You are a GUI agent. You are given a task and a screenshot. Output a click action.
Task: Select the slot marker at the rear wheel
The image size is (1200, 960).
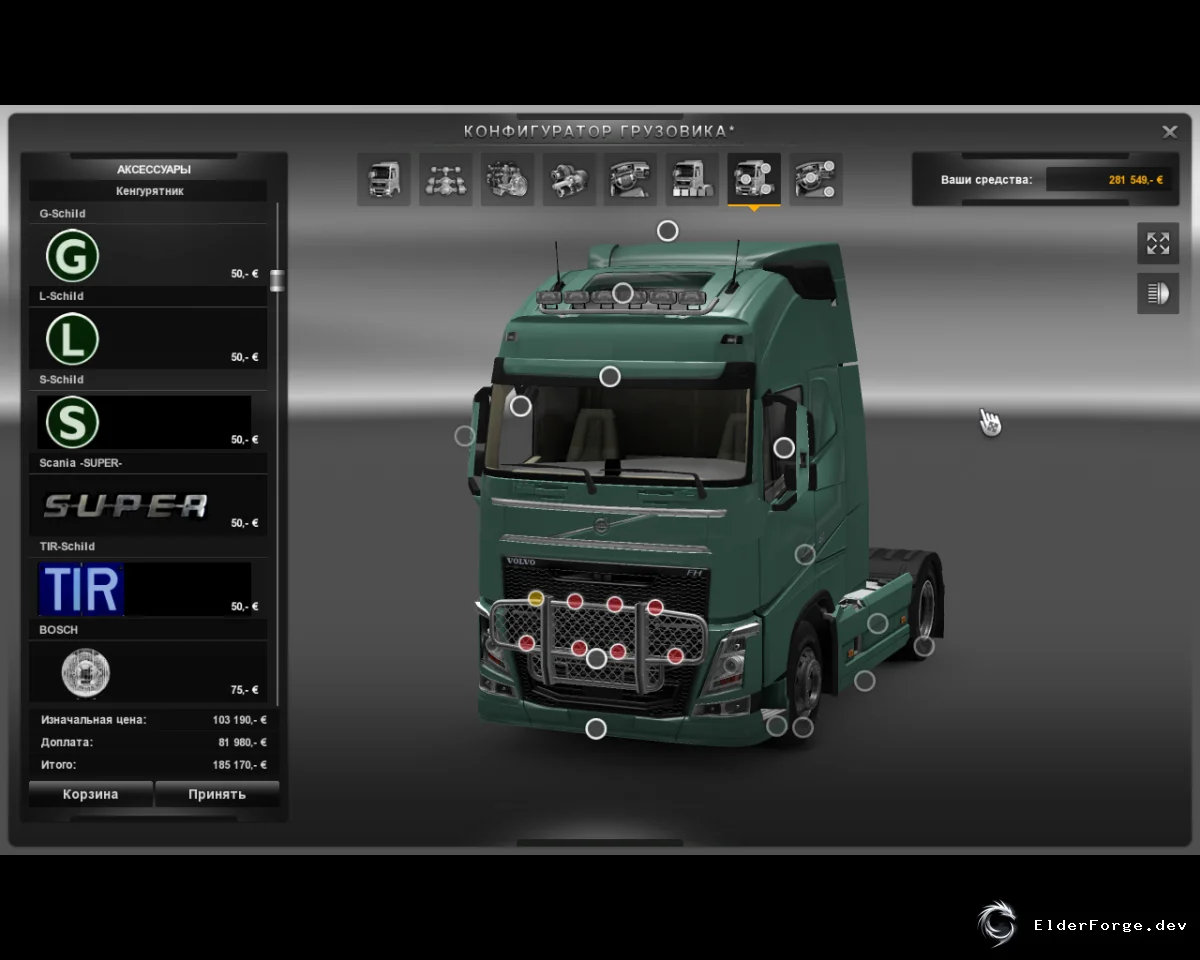coord(924,646)
